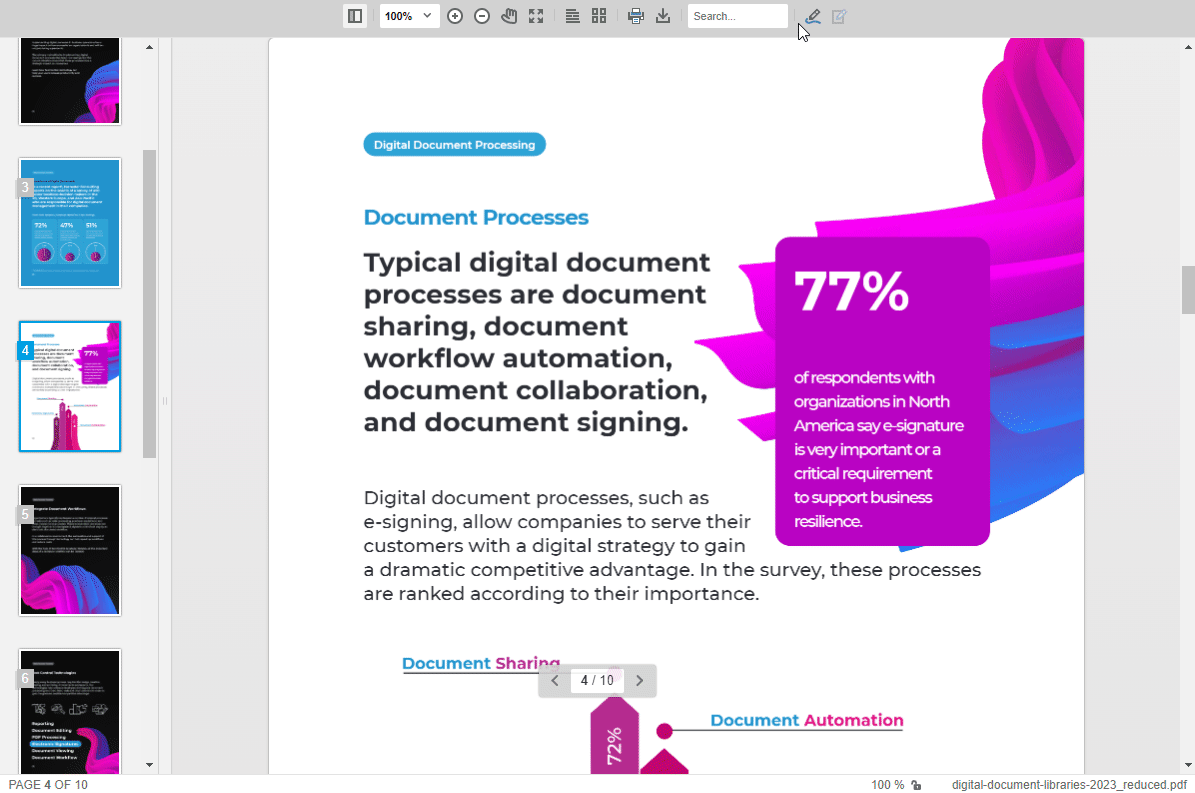
Task: Click the Search input field
Action: pos(737,16)
